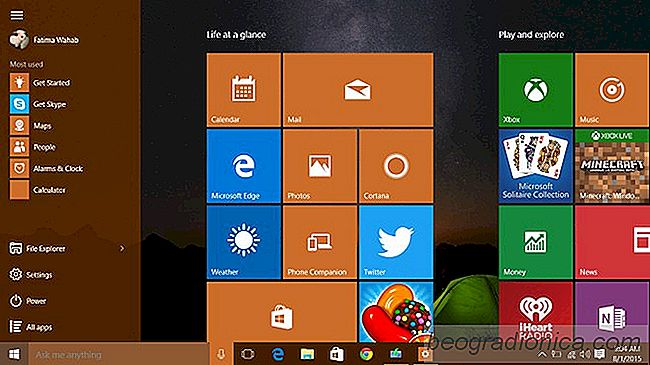650x365 pixels.
Task: Click the Ask me anything search box
Action: tap(119, 355)
